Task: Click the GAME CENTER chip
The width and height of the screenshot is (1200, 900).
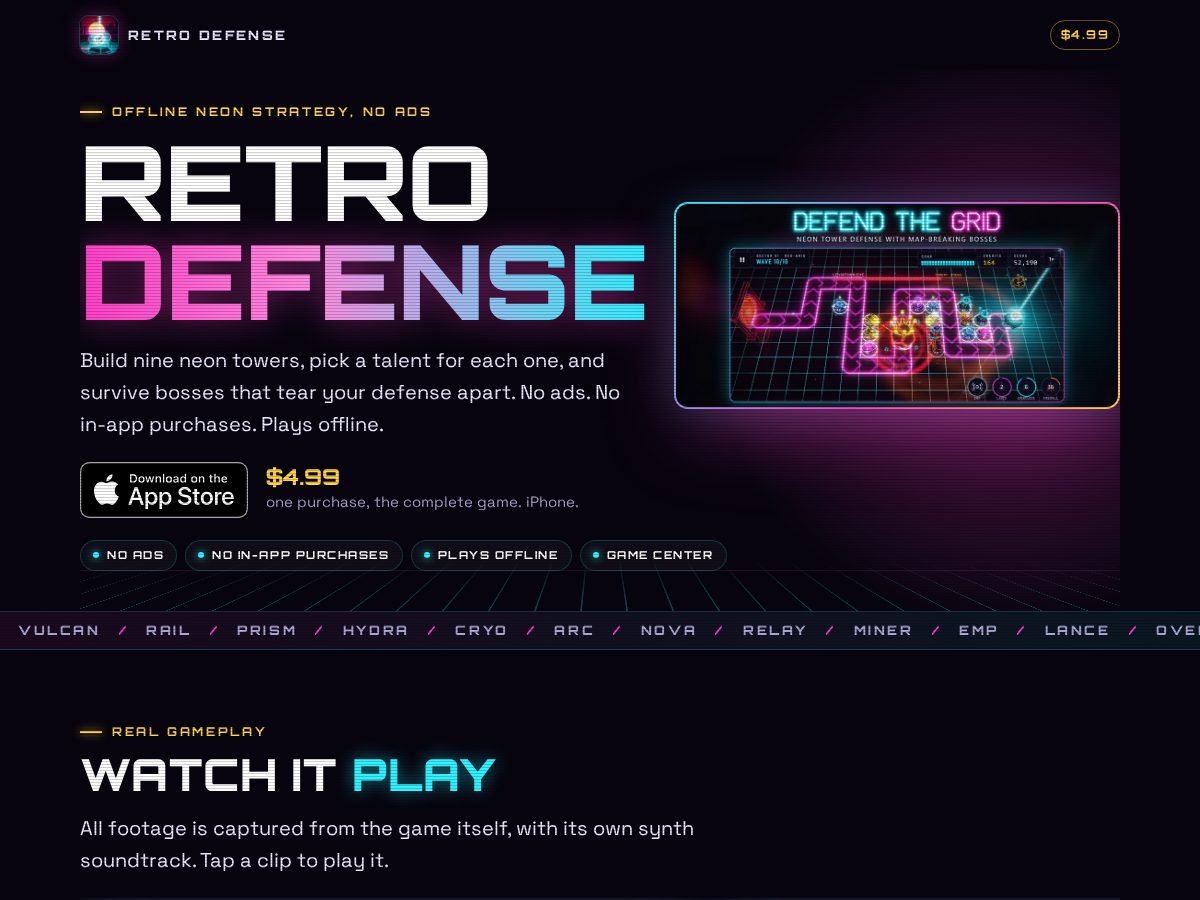Action: (x=653, y=555)
